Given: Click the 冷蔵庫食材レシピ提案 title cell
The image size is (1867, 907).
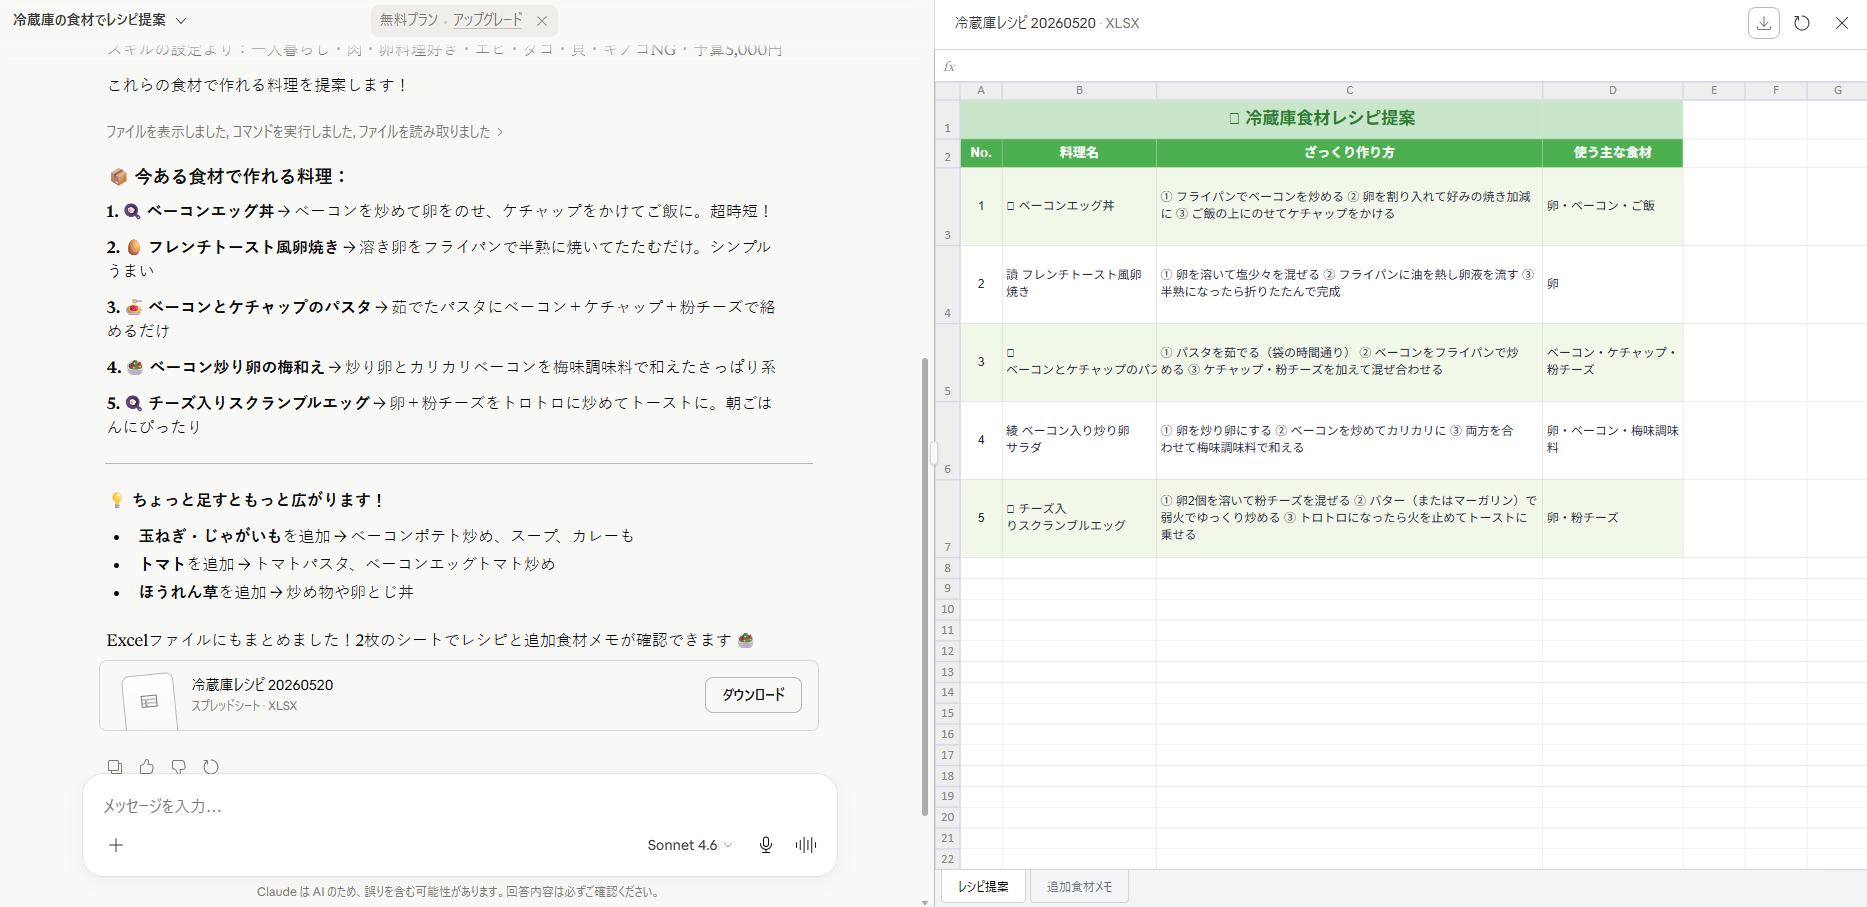Looking at the screenshot, I should [x=1321, y=118].
